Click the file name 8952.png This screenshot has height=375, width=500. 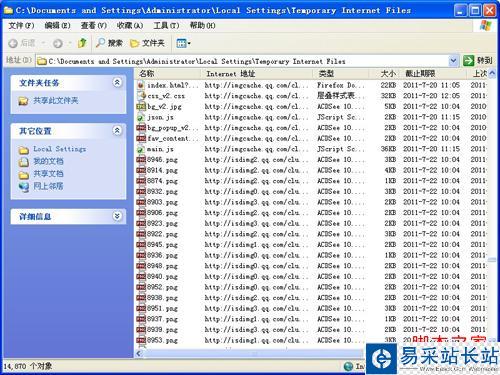pos(162,287)
